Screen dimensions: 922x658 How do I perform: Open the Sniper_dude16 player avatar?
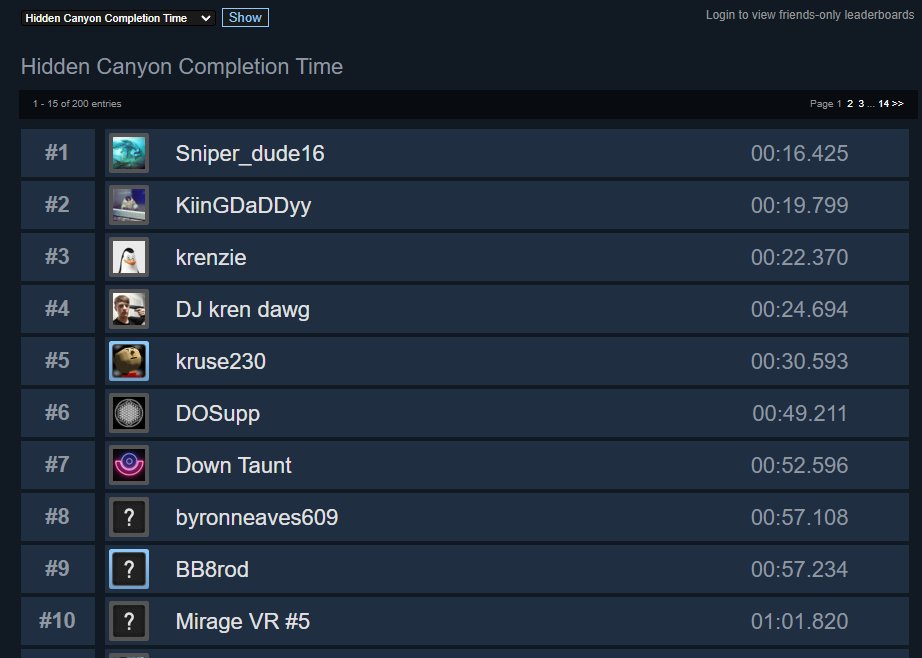tap(129, 153)
